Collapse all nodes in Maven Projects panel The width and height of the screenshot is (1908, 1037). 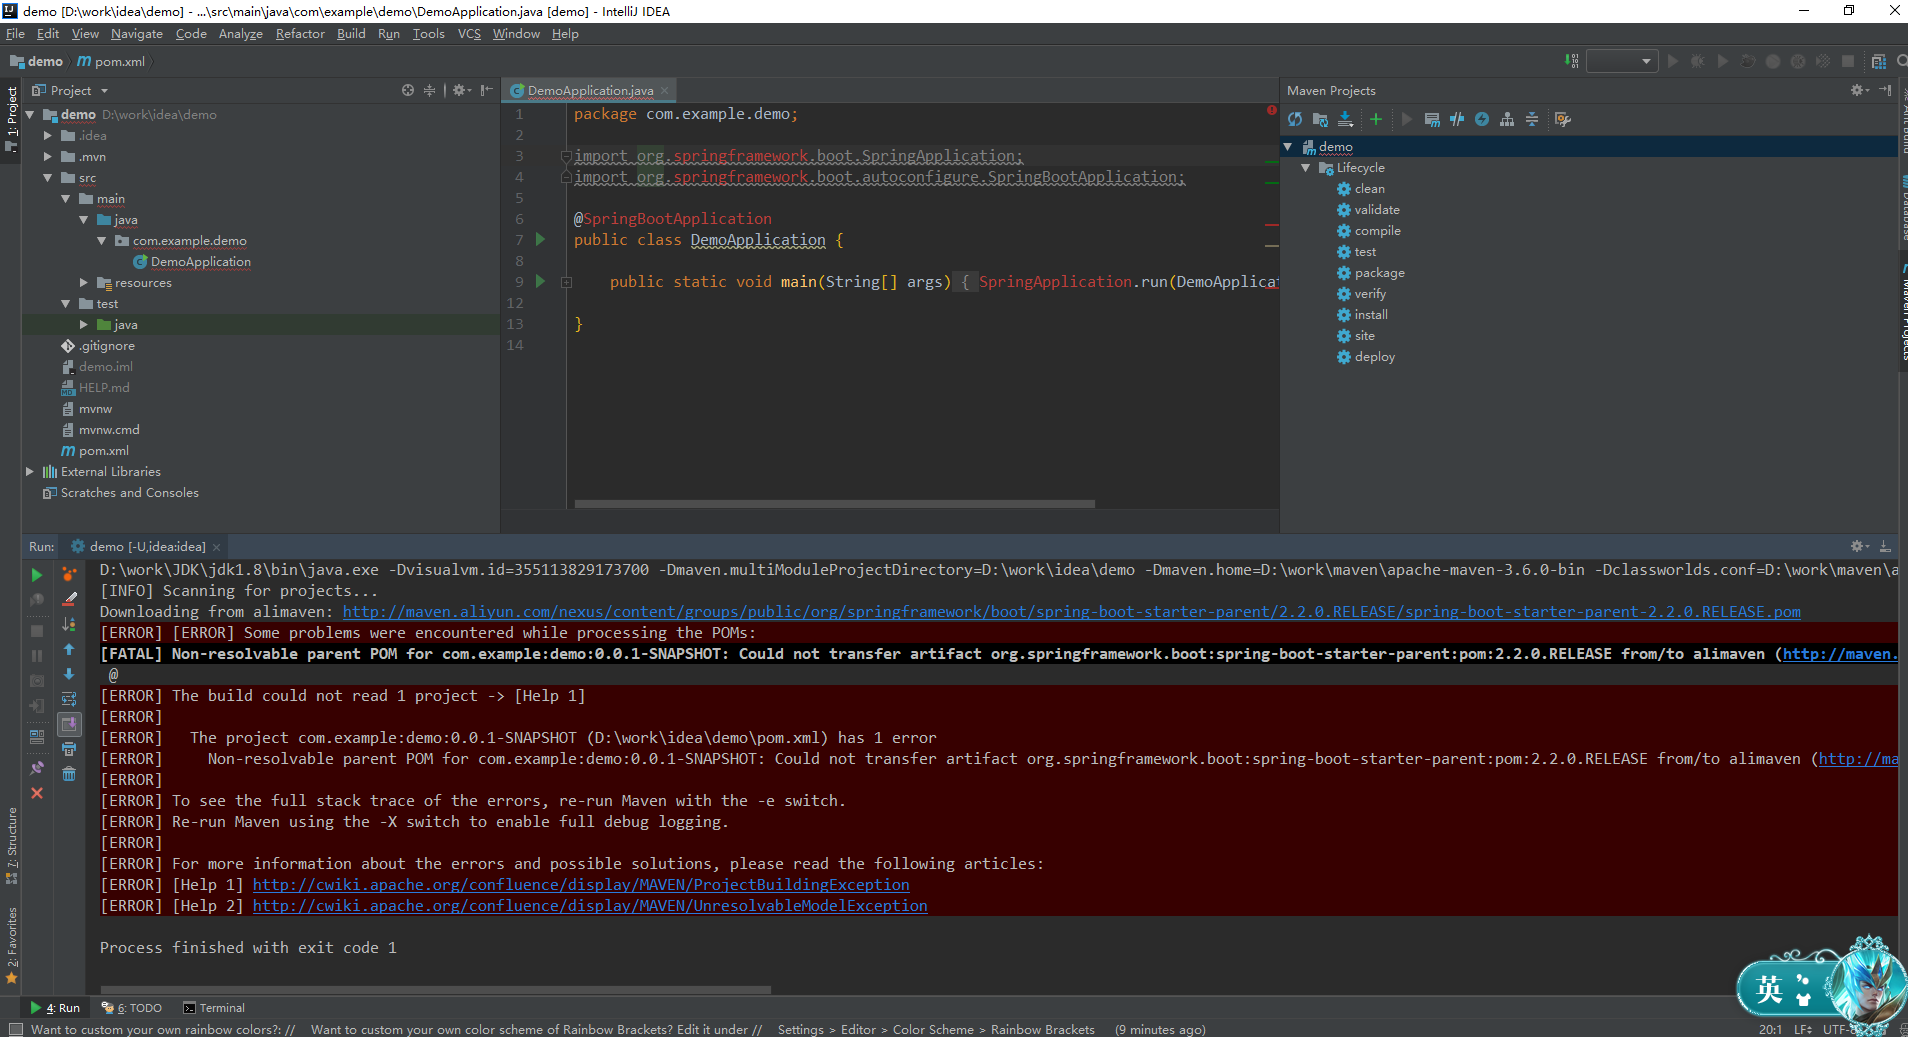tap(1532, 119)
